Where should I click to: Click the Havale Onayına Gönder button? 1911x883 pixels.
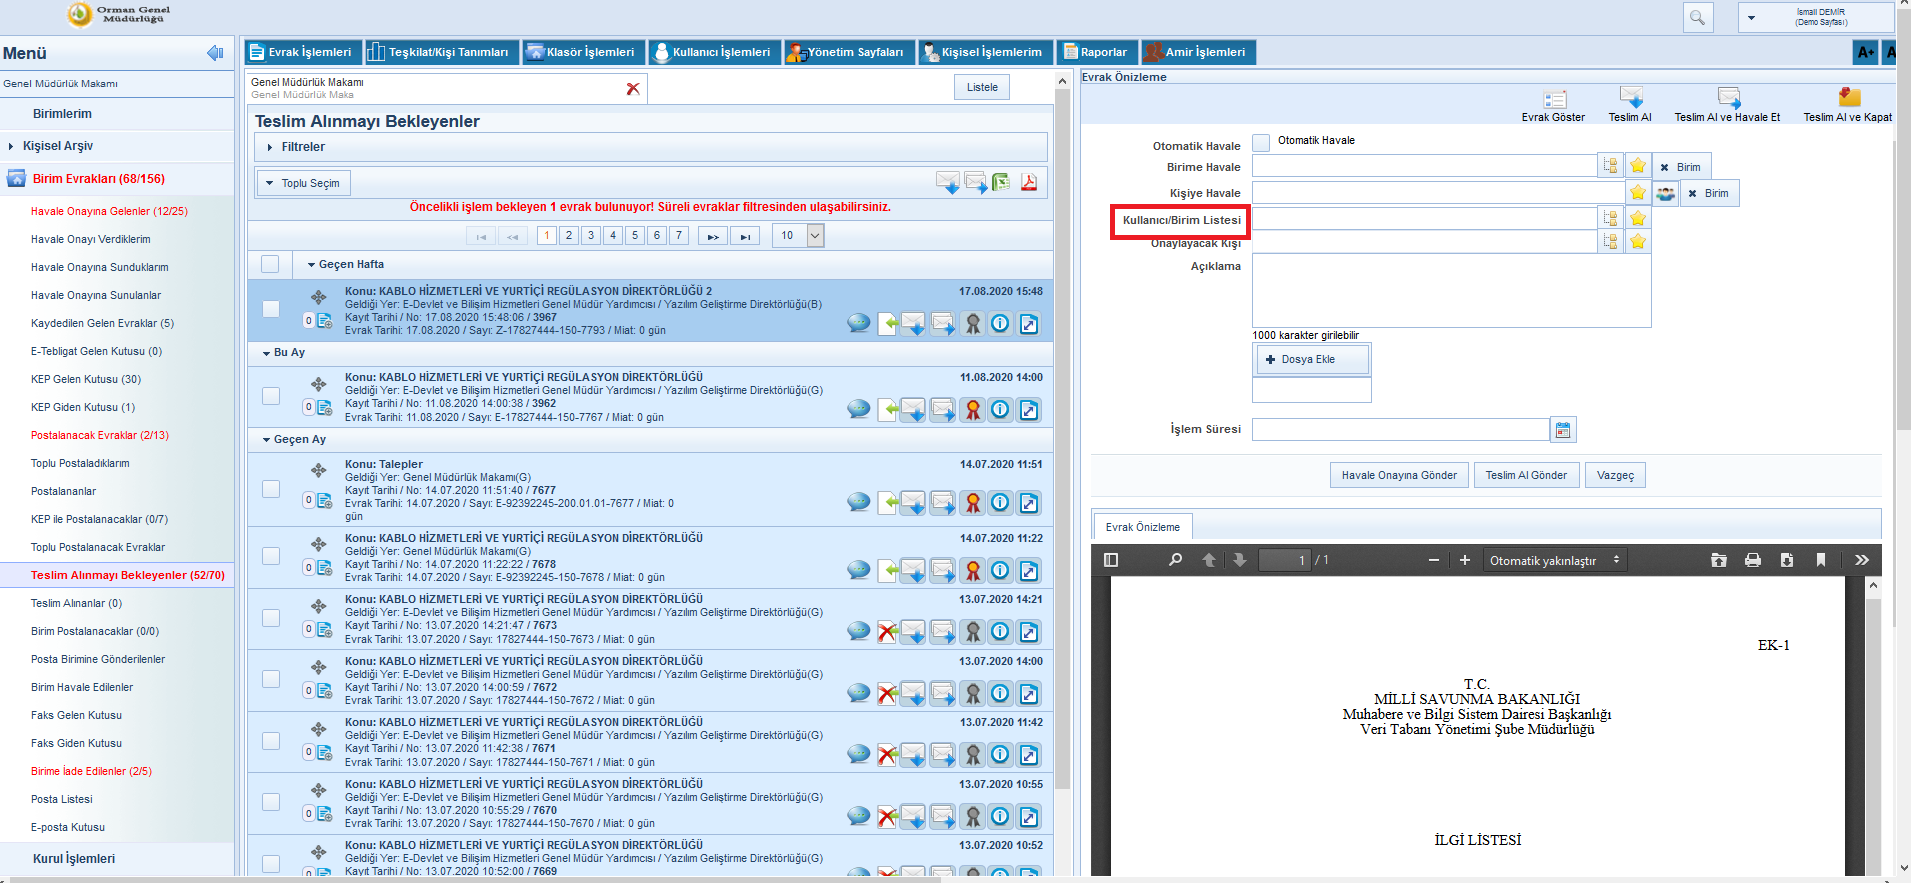tap(1398, 475)
